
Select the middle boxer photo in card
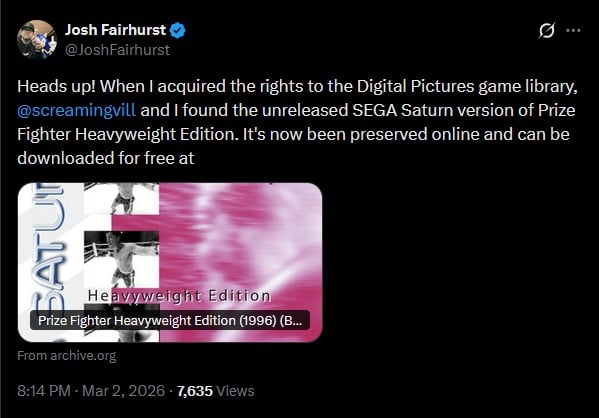pos(121,259)
